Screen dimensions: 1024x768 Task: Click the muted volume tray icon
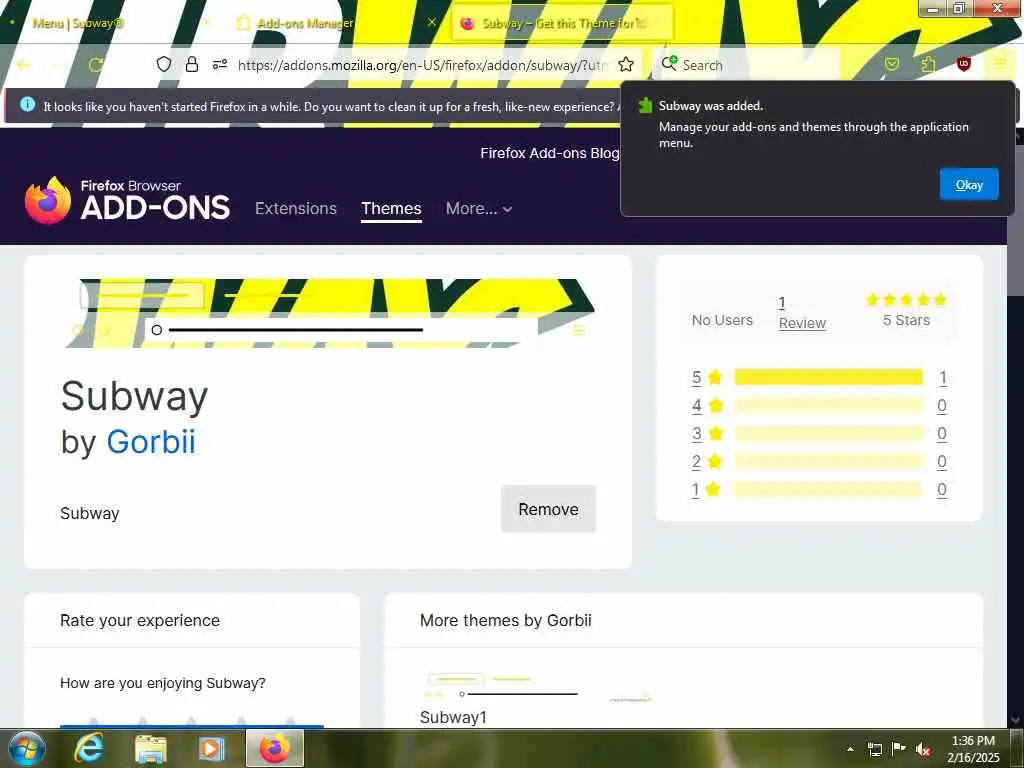pyautogui.click(x=923, y=750)
